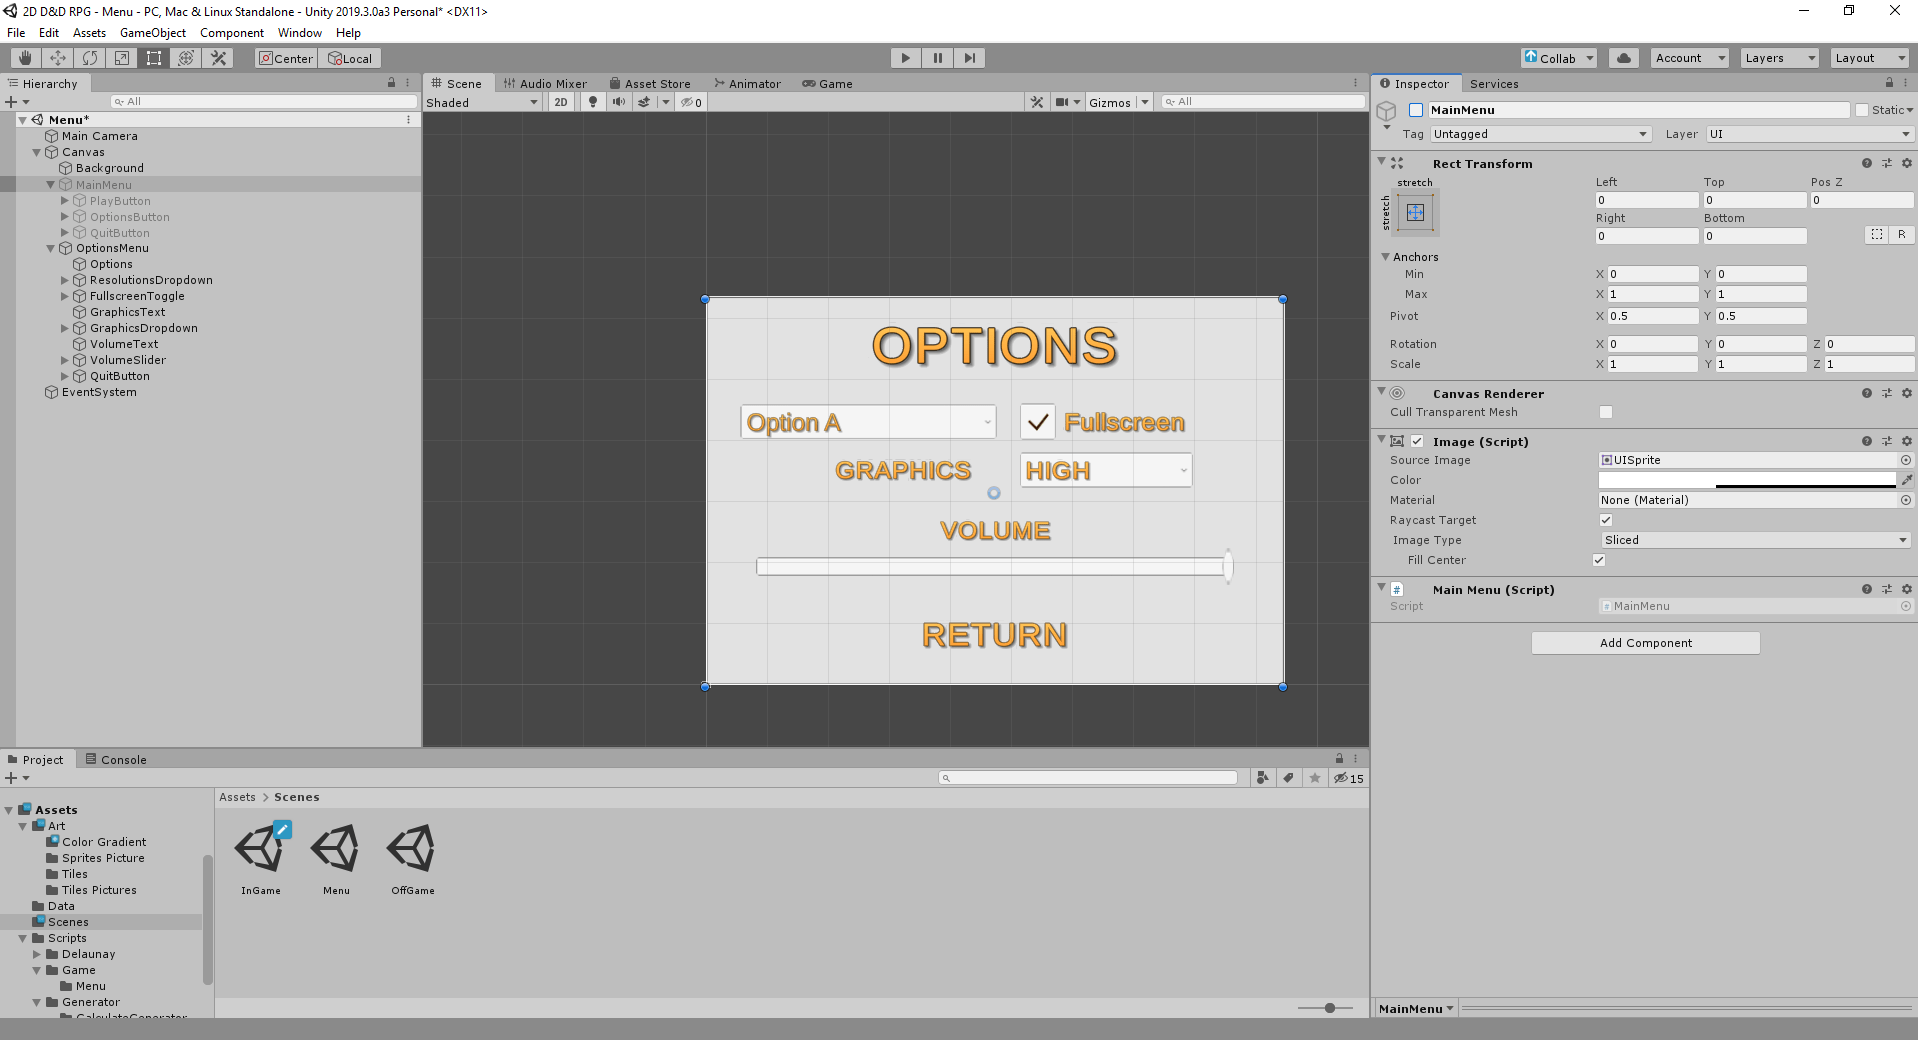The height and width of the screenshot is (1040, 1918).
Task: Filter Project search by label
Action: tap(1289, 778)
